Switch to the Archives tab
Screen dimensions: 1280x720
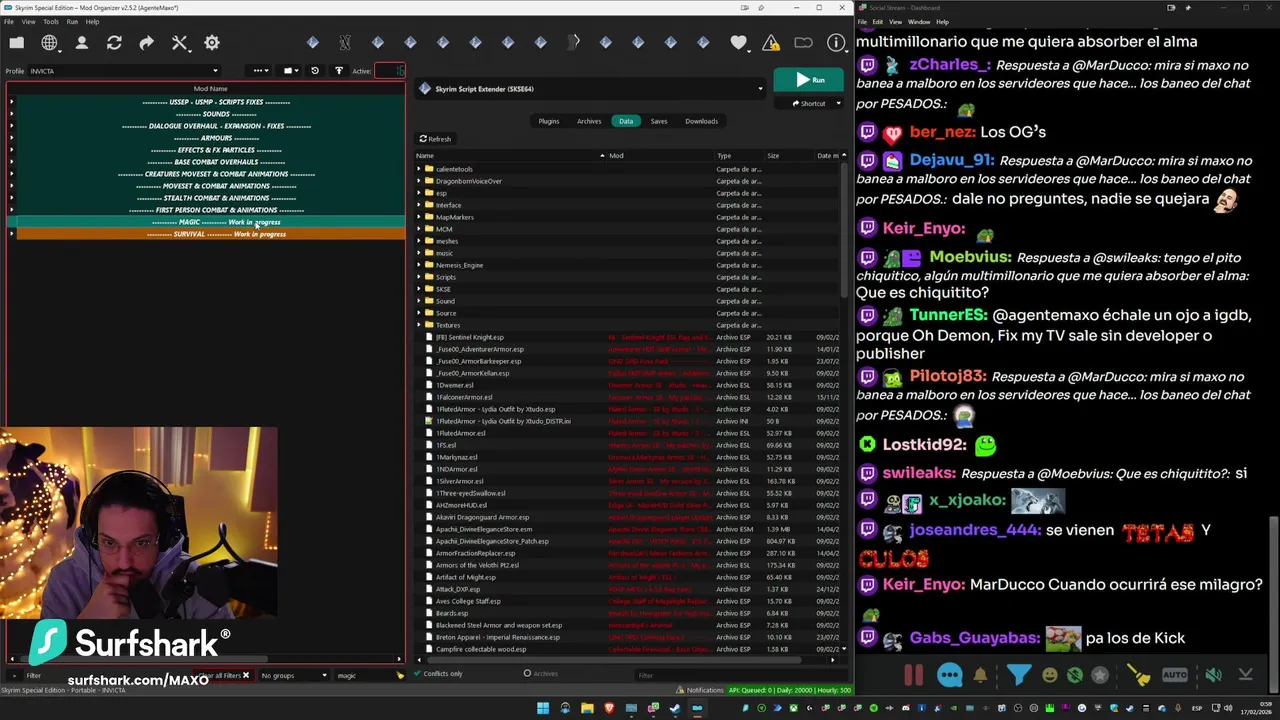(589, 121)
